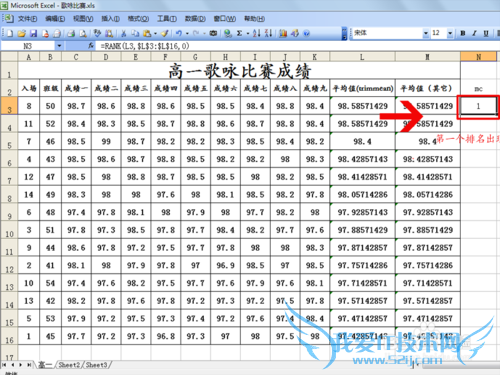Open the 视图 (View) menu
The height and width of the screenshot is (375, 500).
pos(83,19)
